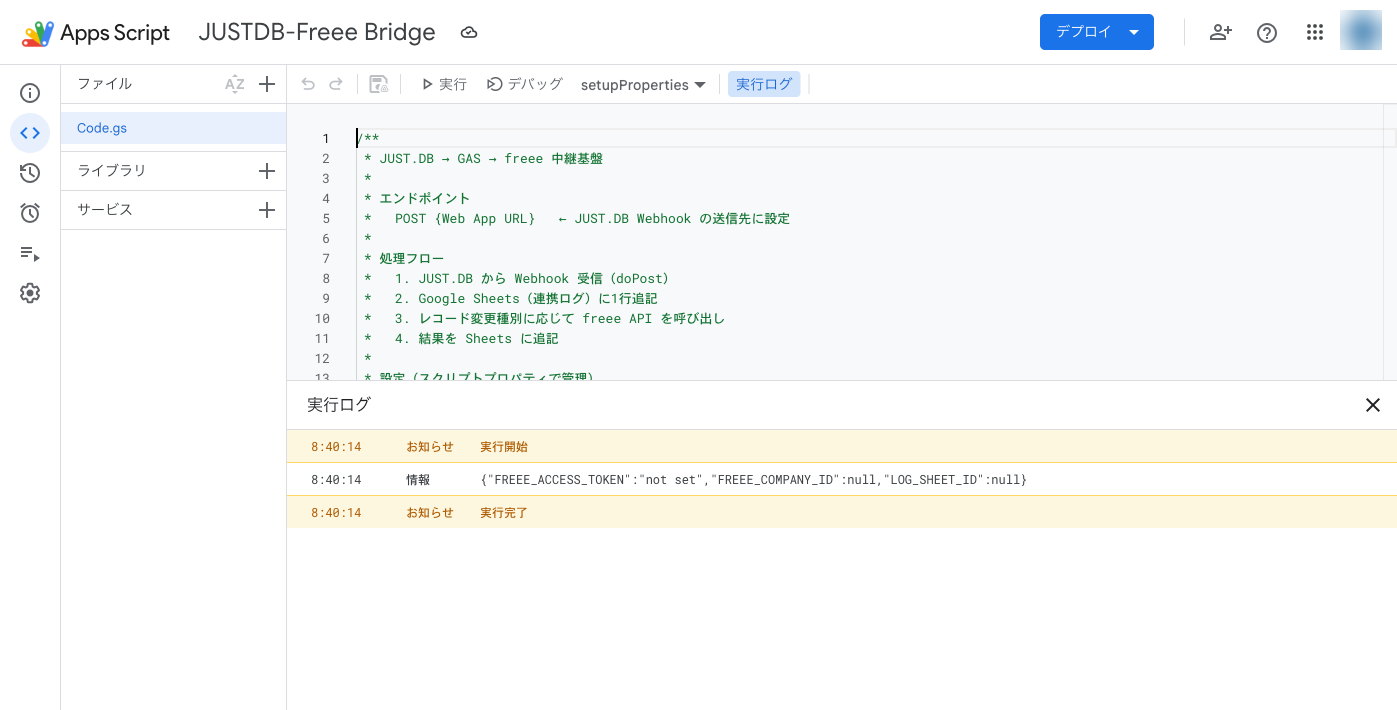Open the Google account avatar
Viewport: 1397px width, 710px height.
[x=1361, y=31]
